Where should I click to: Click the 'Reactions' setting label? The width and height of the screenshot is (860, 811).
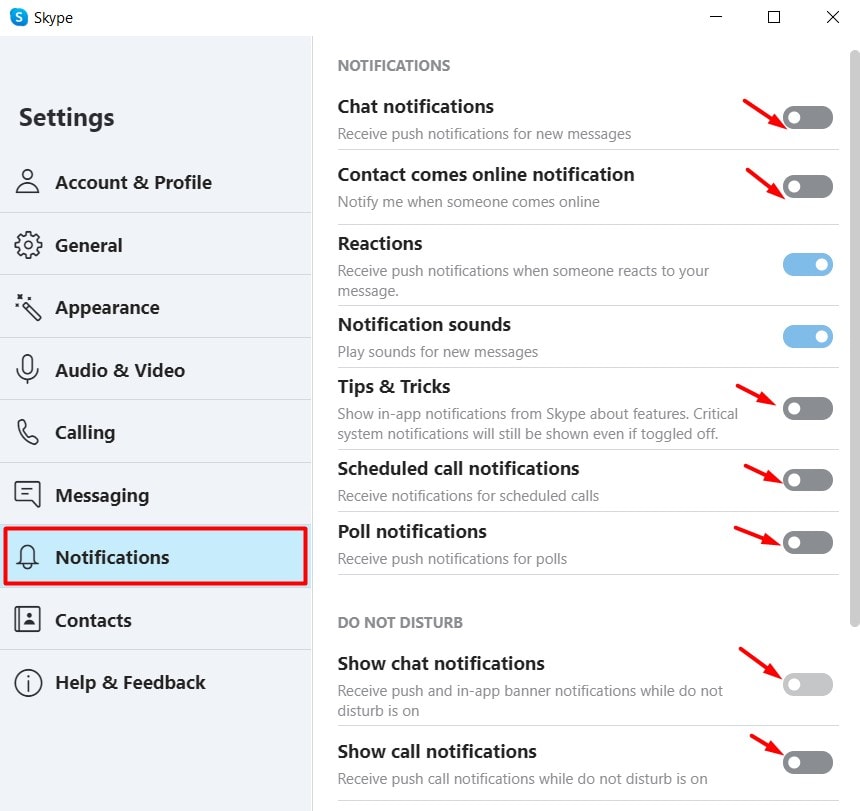pos(380,243)
